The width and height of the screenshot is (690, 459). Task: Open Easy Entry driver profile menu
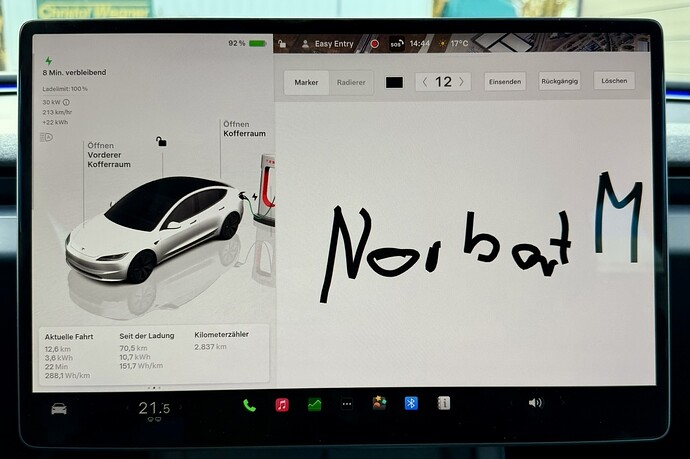328,44
